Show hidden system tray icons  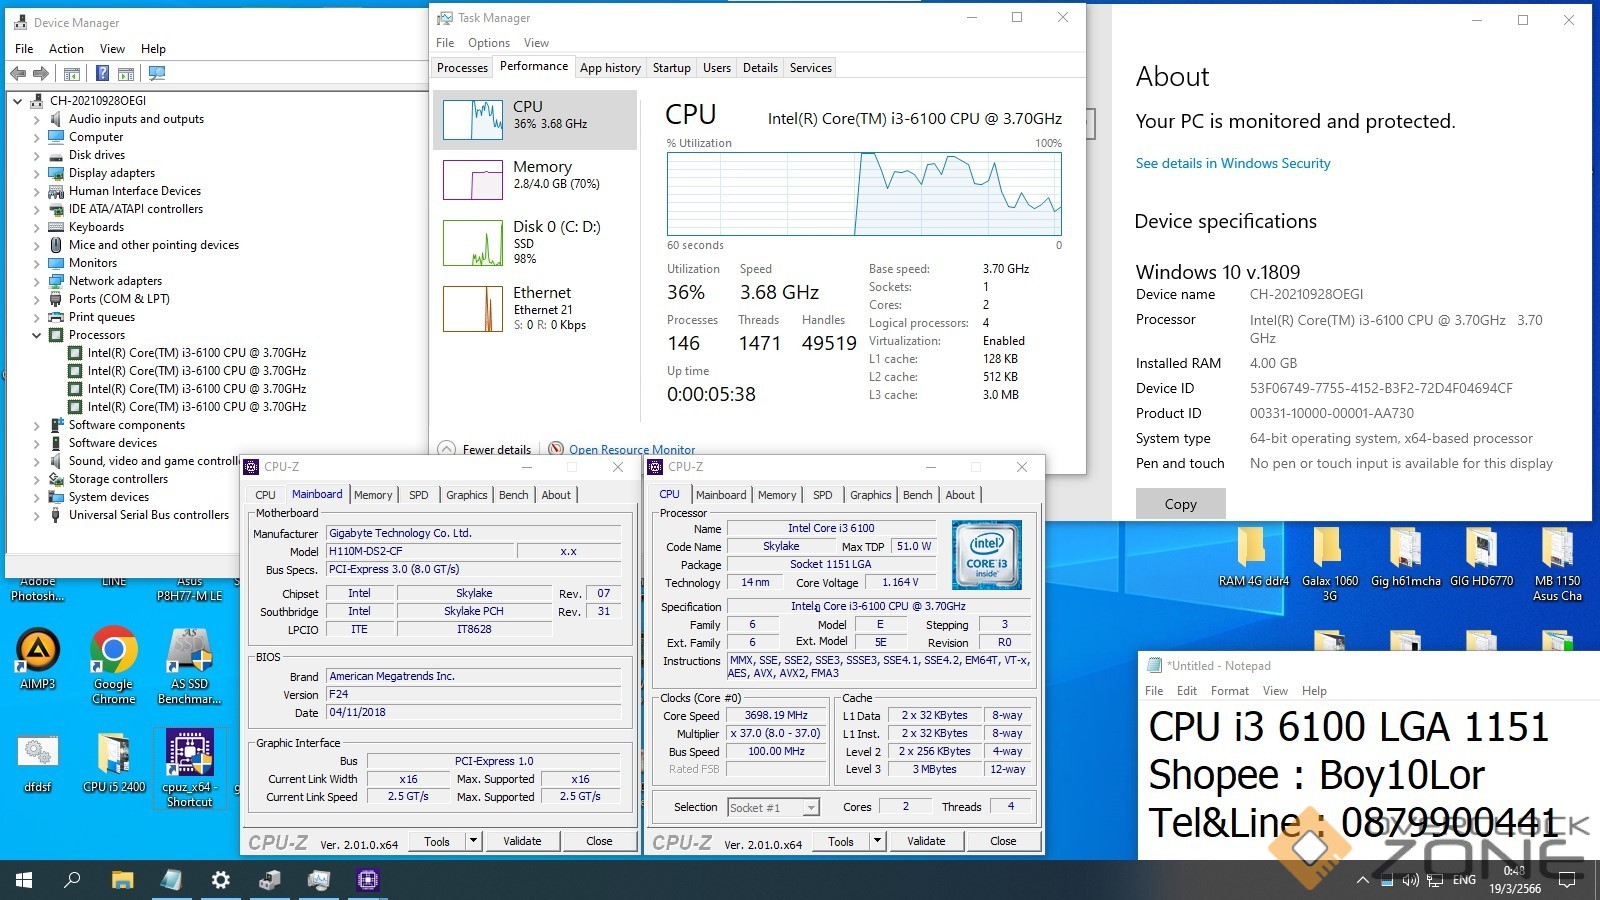click(1362, 880)
